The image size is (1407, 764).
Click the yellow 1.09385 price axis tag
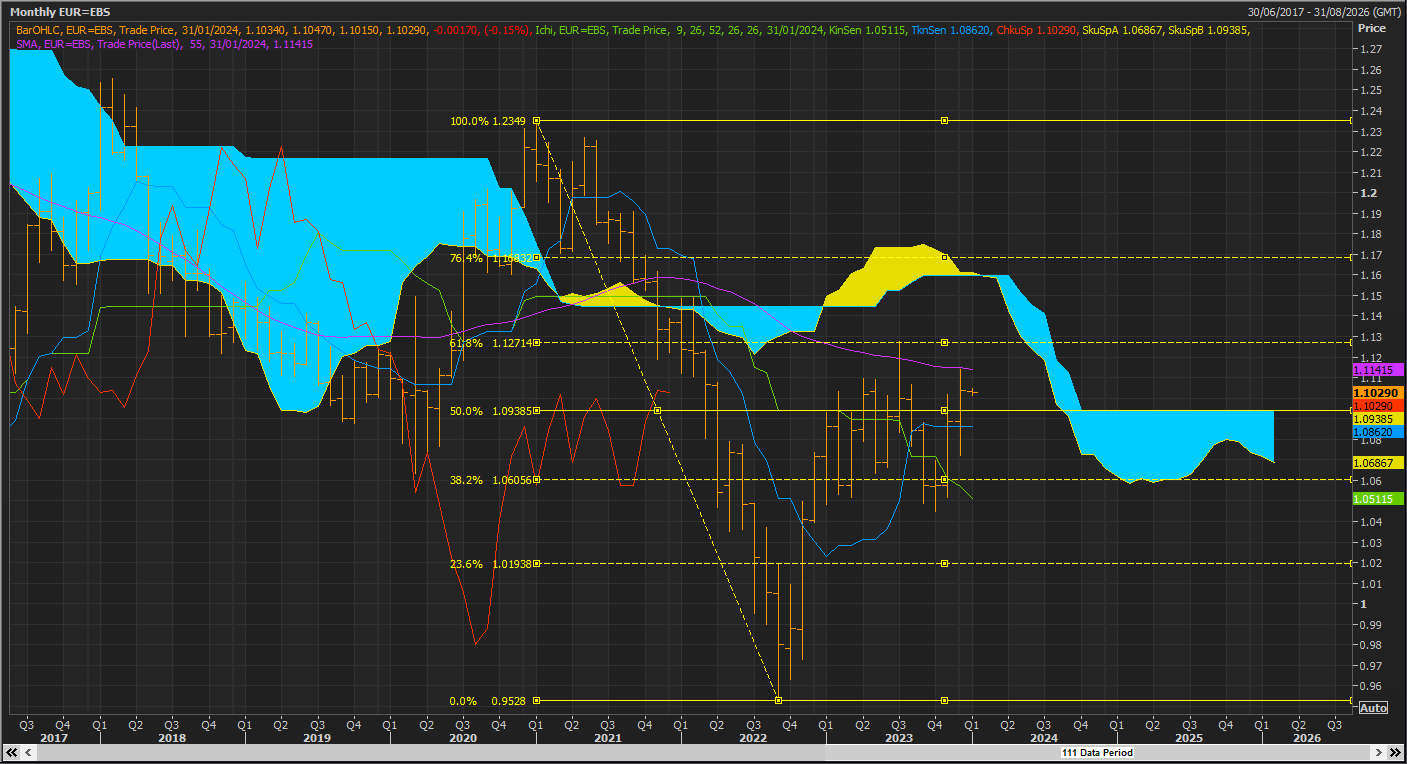1379,419
